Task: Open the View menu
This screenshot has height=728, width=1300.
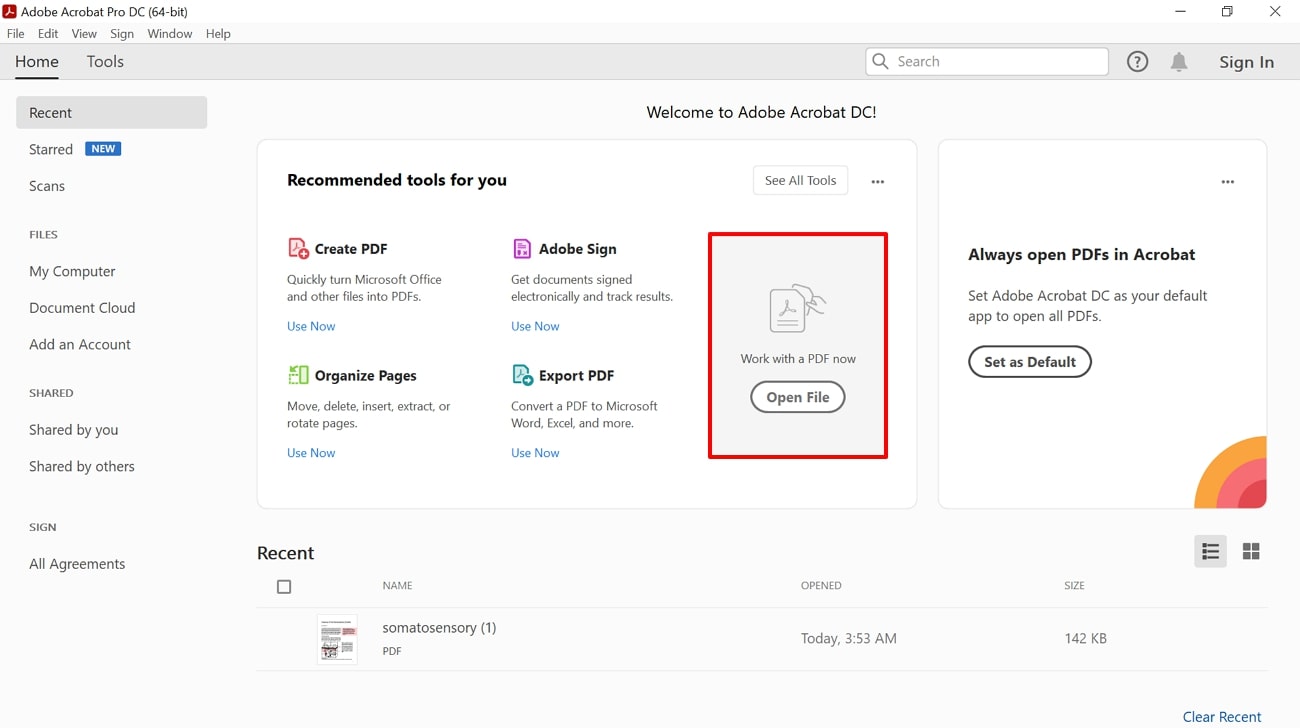Action: point(84,34)
